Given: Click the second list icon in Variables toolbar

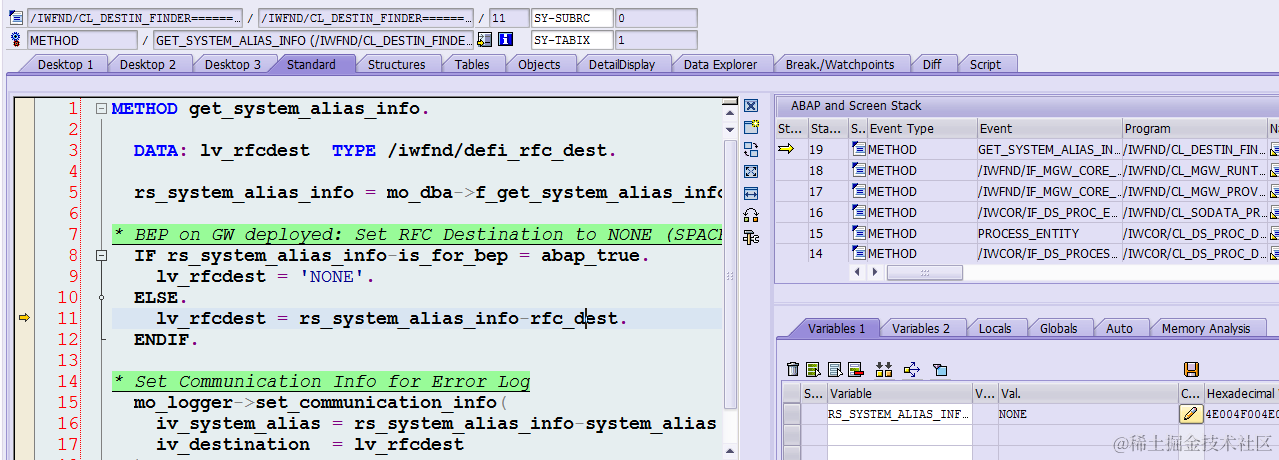Looking at the screenshot, I should 835,370.
